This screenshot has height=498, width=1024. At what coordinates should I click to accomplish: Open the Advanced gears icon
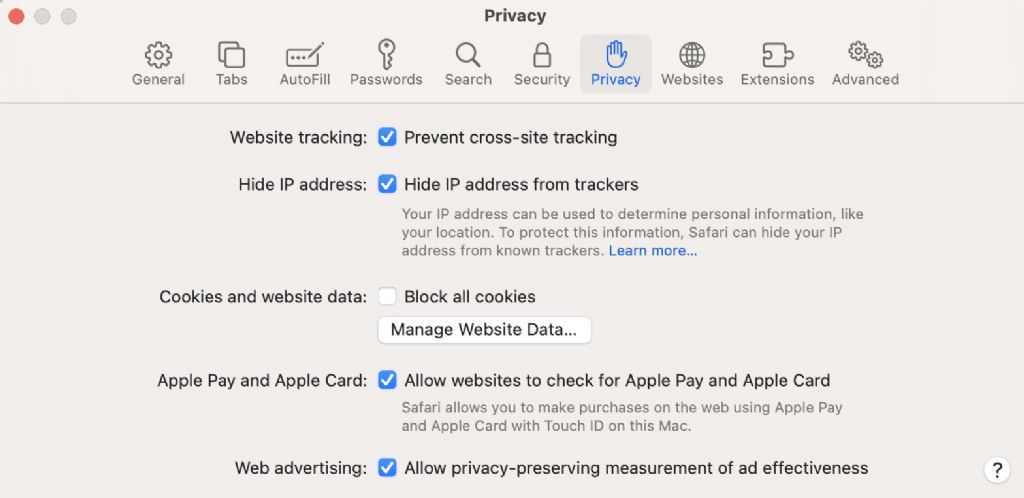click(865, 55)
